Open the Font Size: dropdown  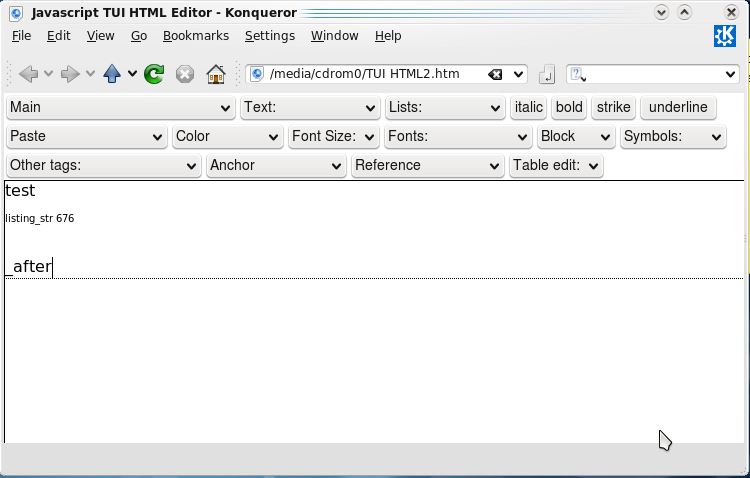tap(333, 136)
